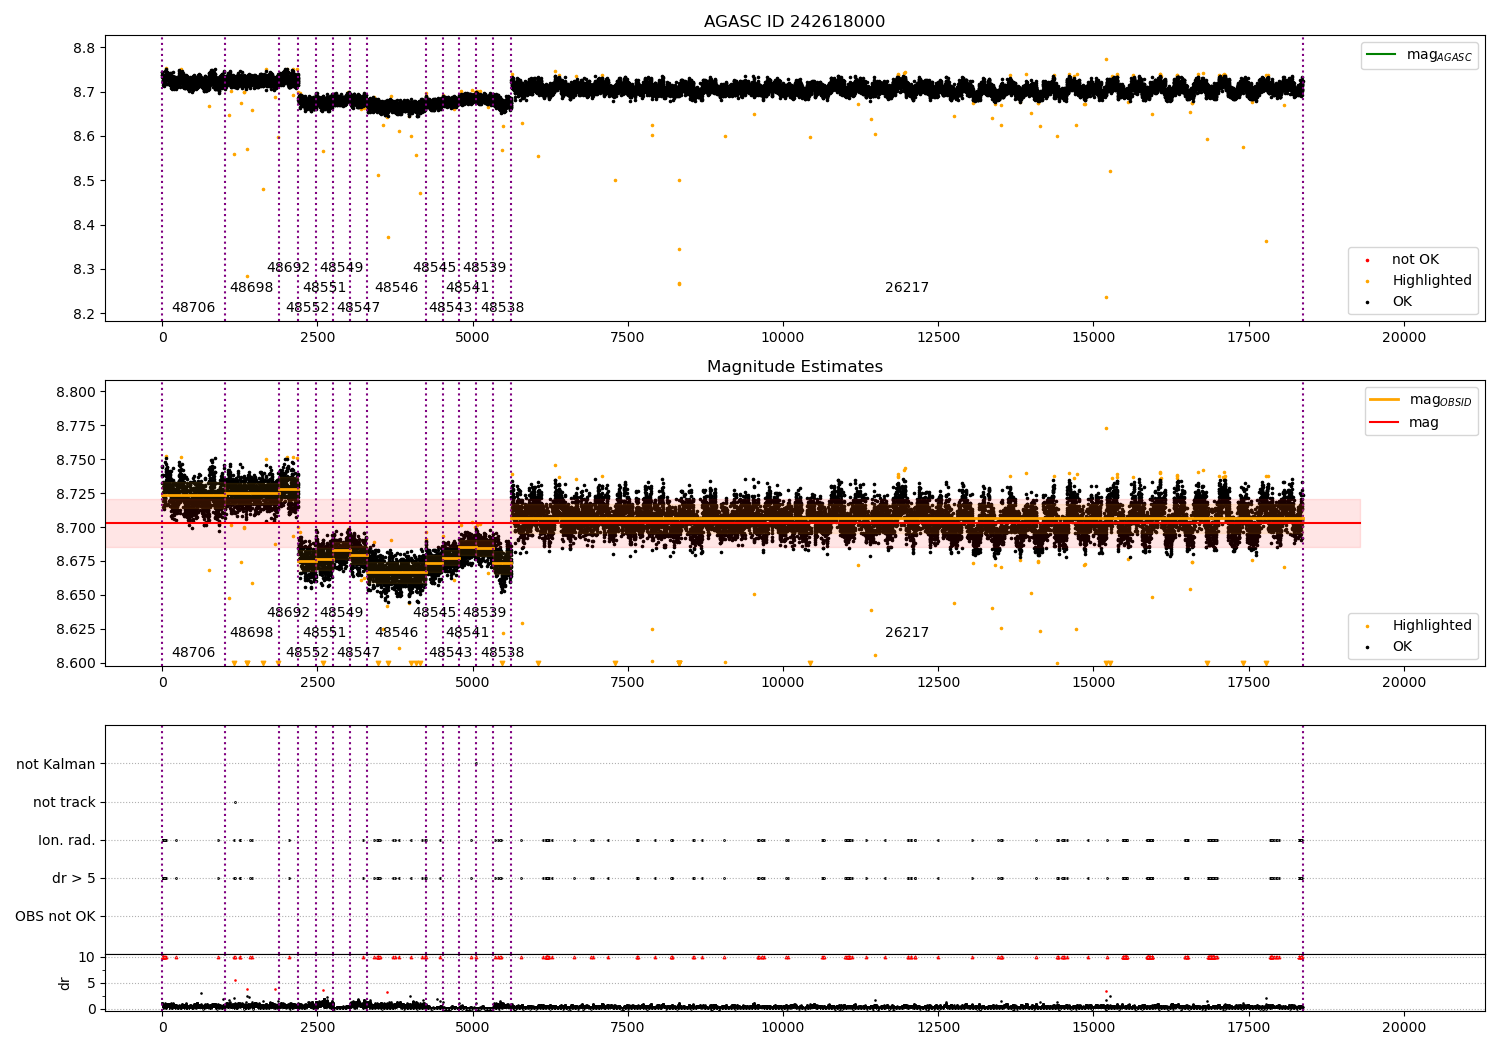This screenshot has height=1050, width=1500.
Task: Click OBSID label 26217 in Magnitude Estimates plot
Action: click(907, 633)
